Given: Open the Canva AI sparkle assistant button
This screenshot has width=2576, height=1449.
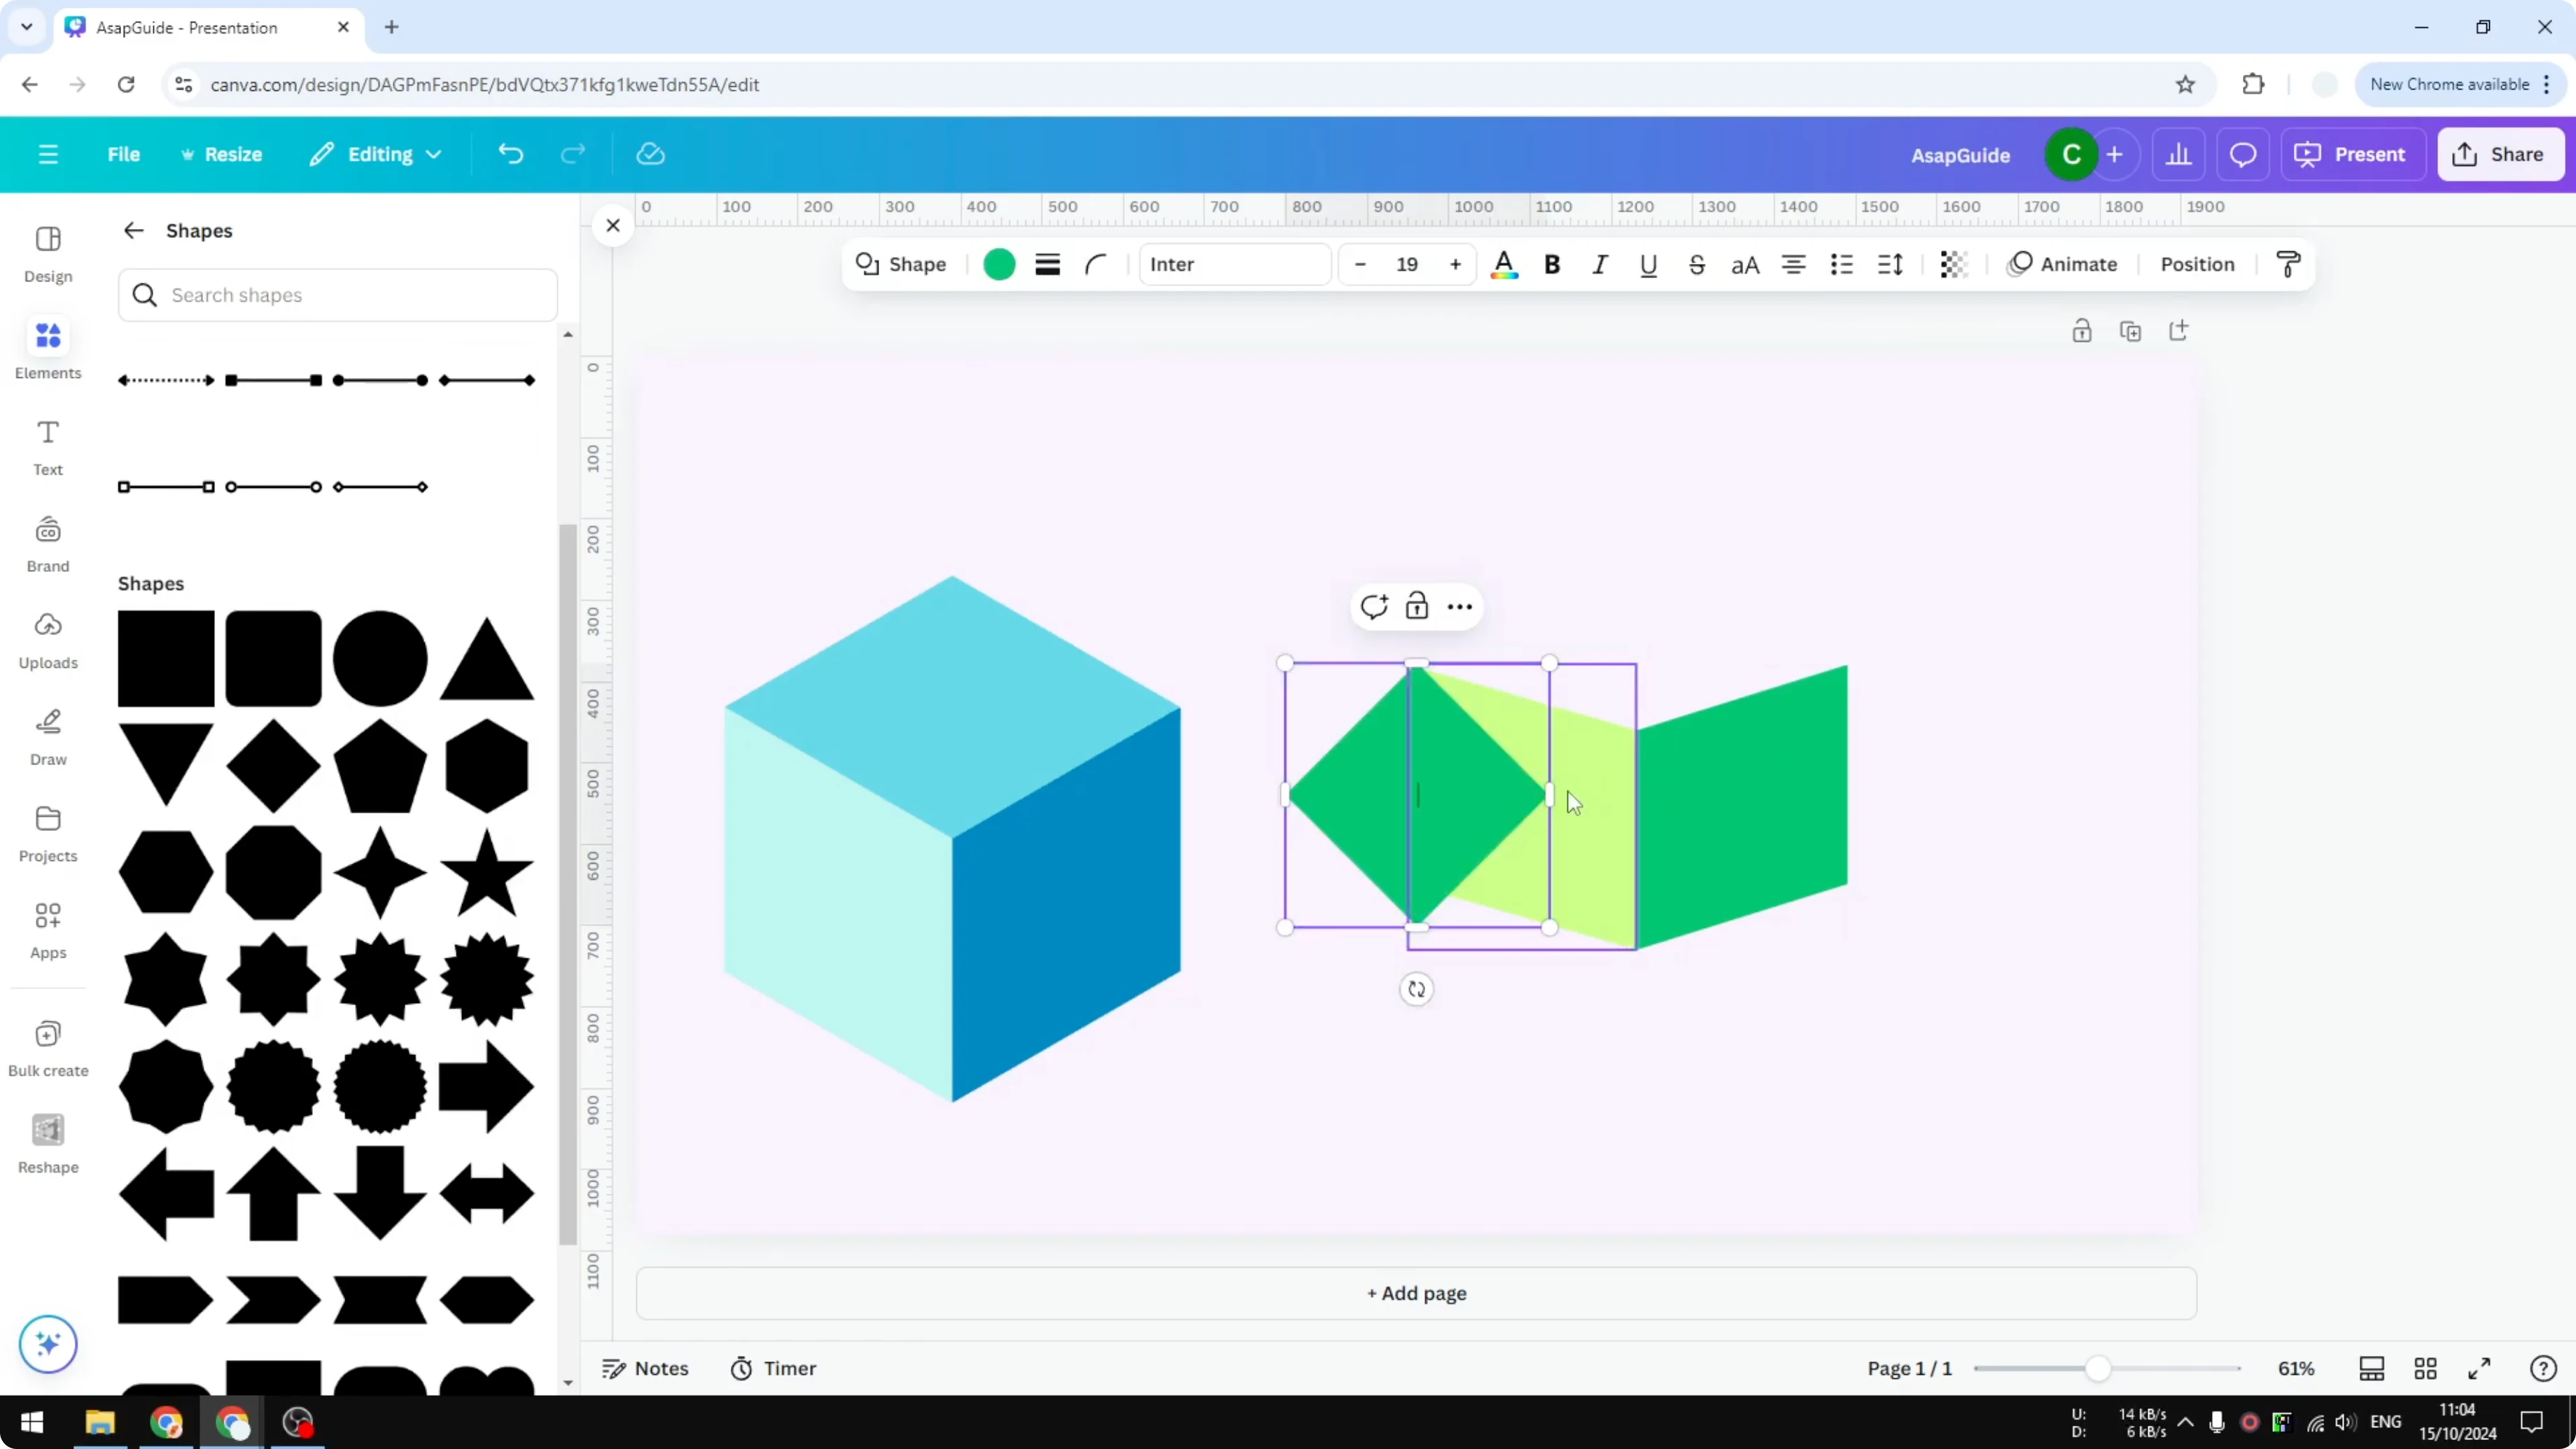Looking at the screenshot, I should [x=47, y=1344].
